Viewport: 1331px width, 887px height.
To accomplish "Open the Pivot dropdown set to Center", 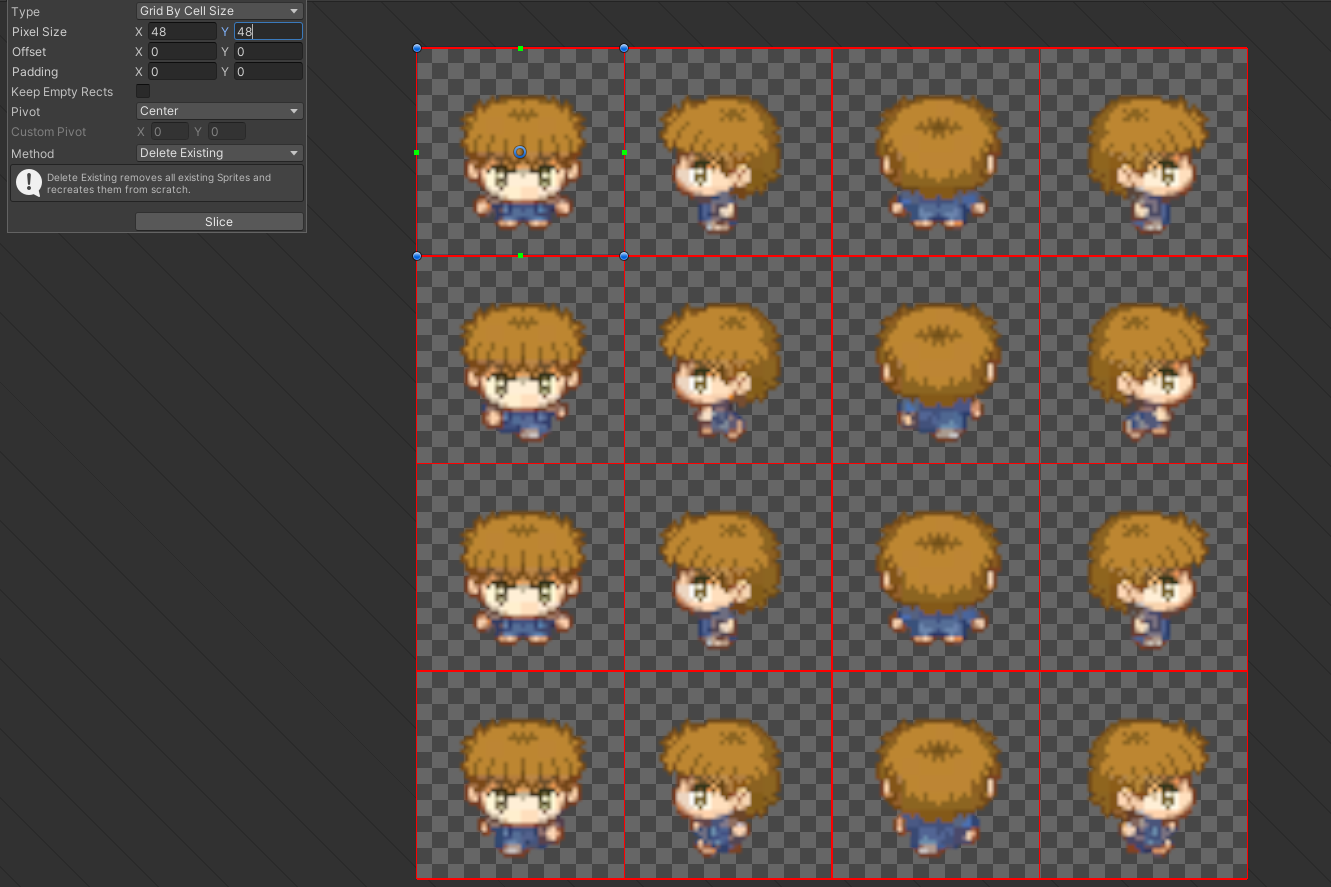I will 219,111.
